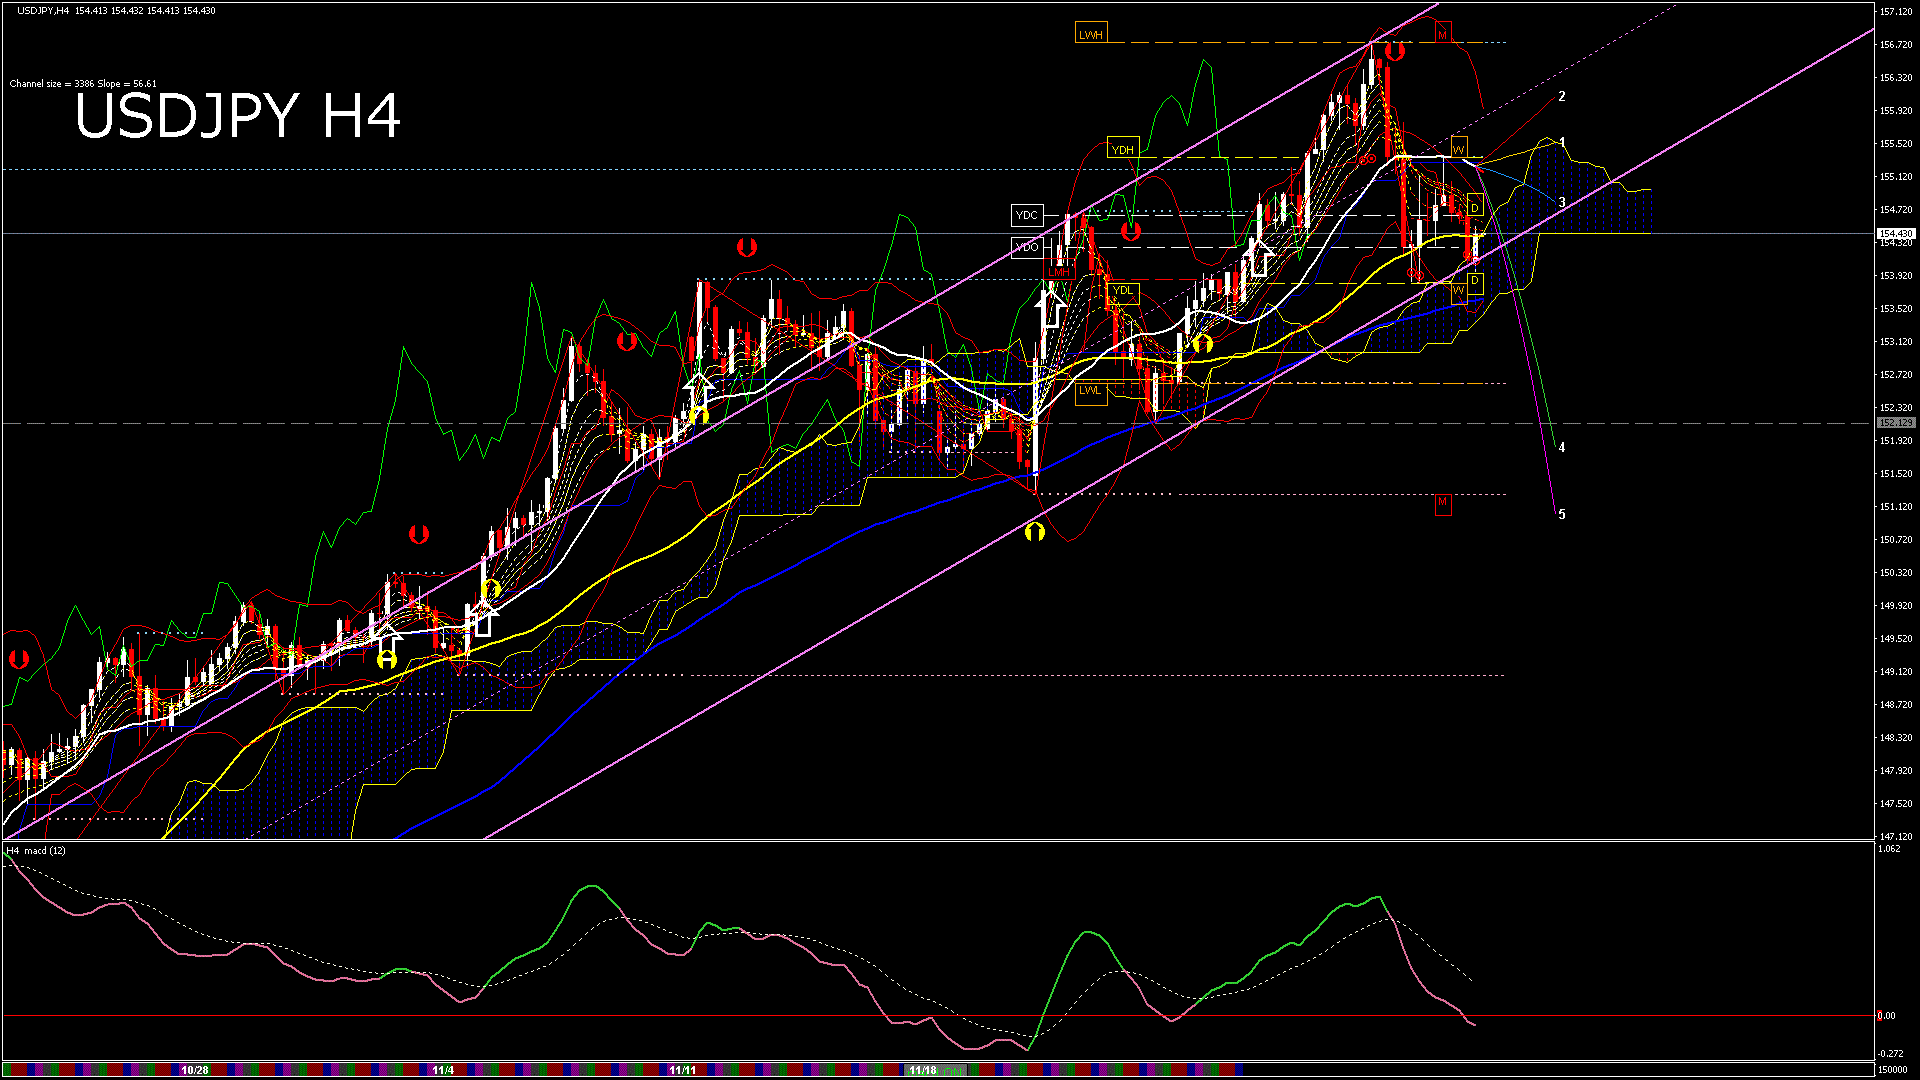1920x1080 pixels.
Task: Click the 11/4 date marker on timeline
Action: (x=443, y=1070)
